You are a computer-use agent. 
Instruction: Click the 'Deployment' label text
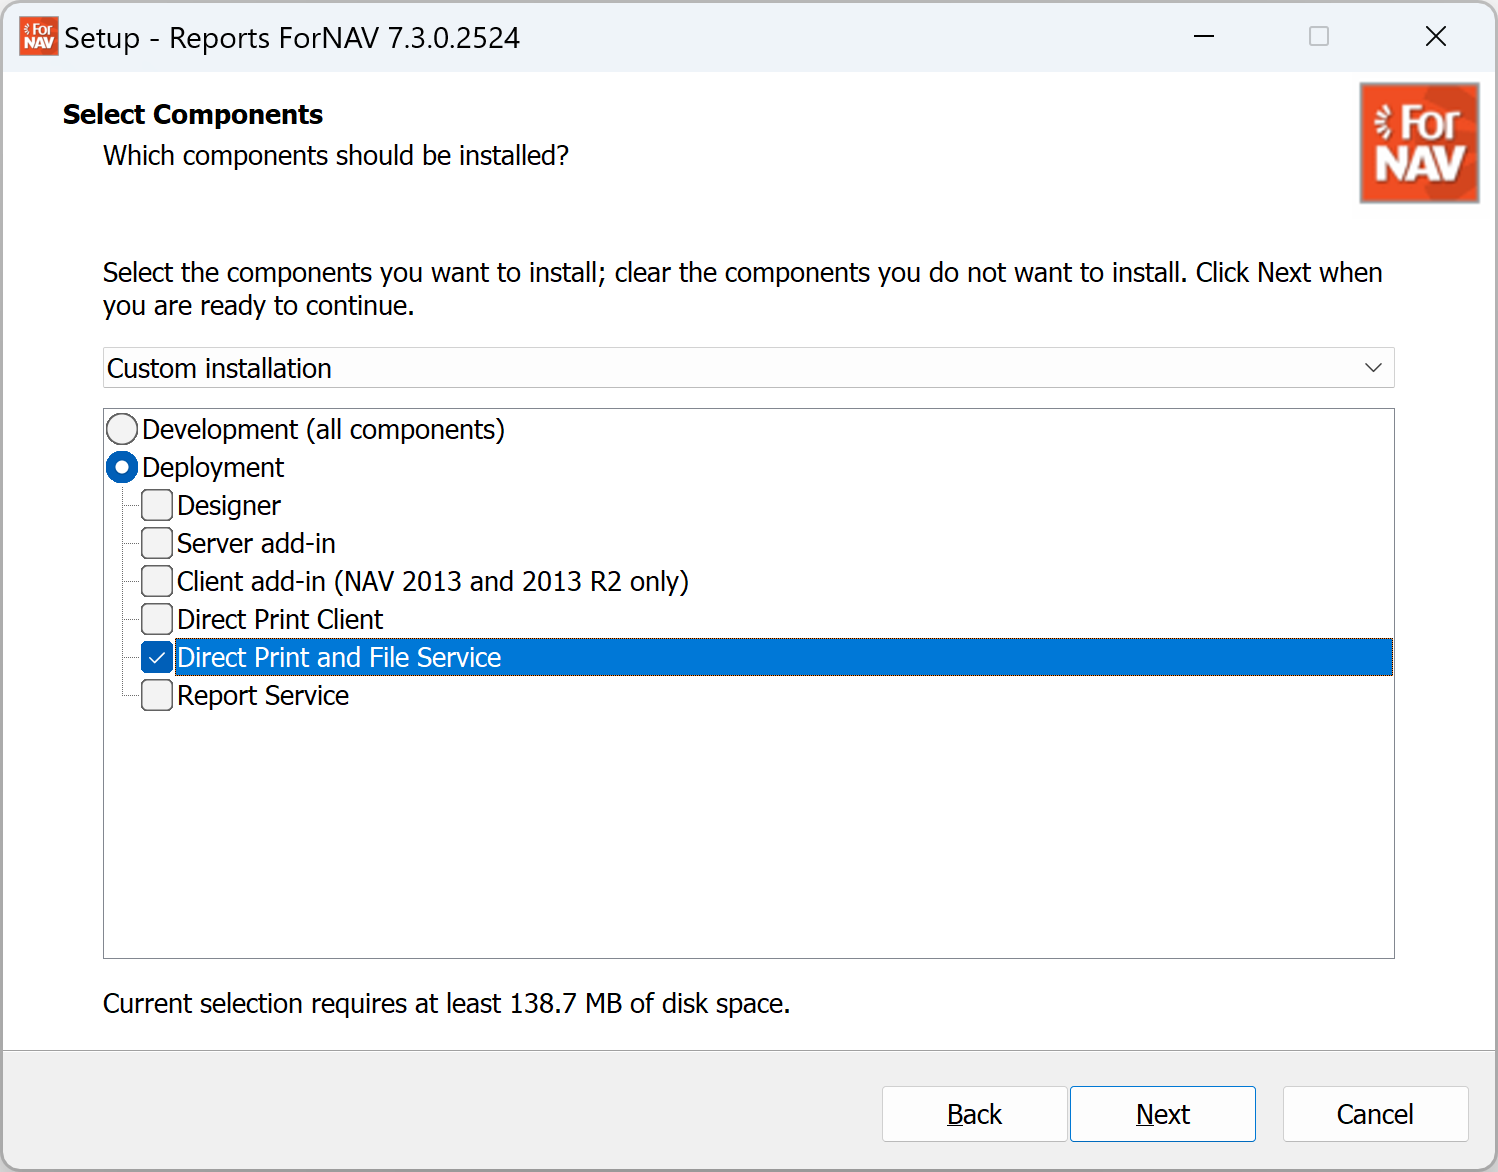[x=213, y=468]
